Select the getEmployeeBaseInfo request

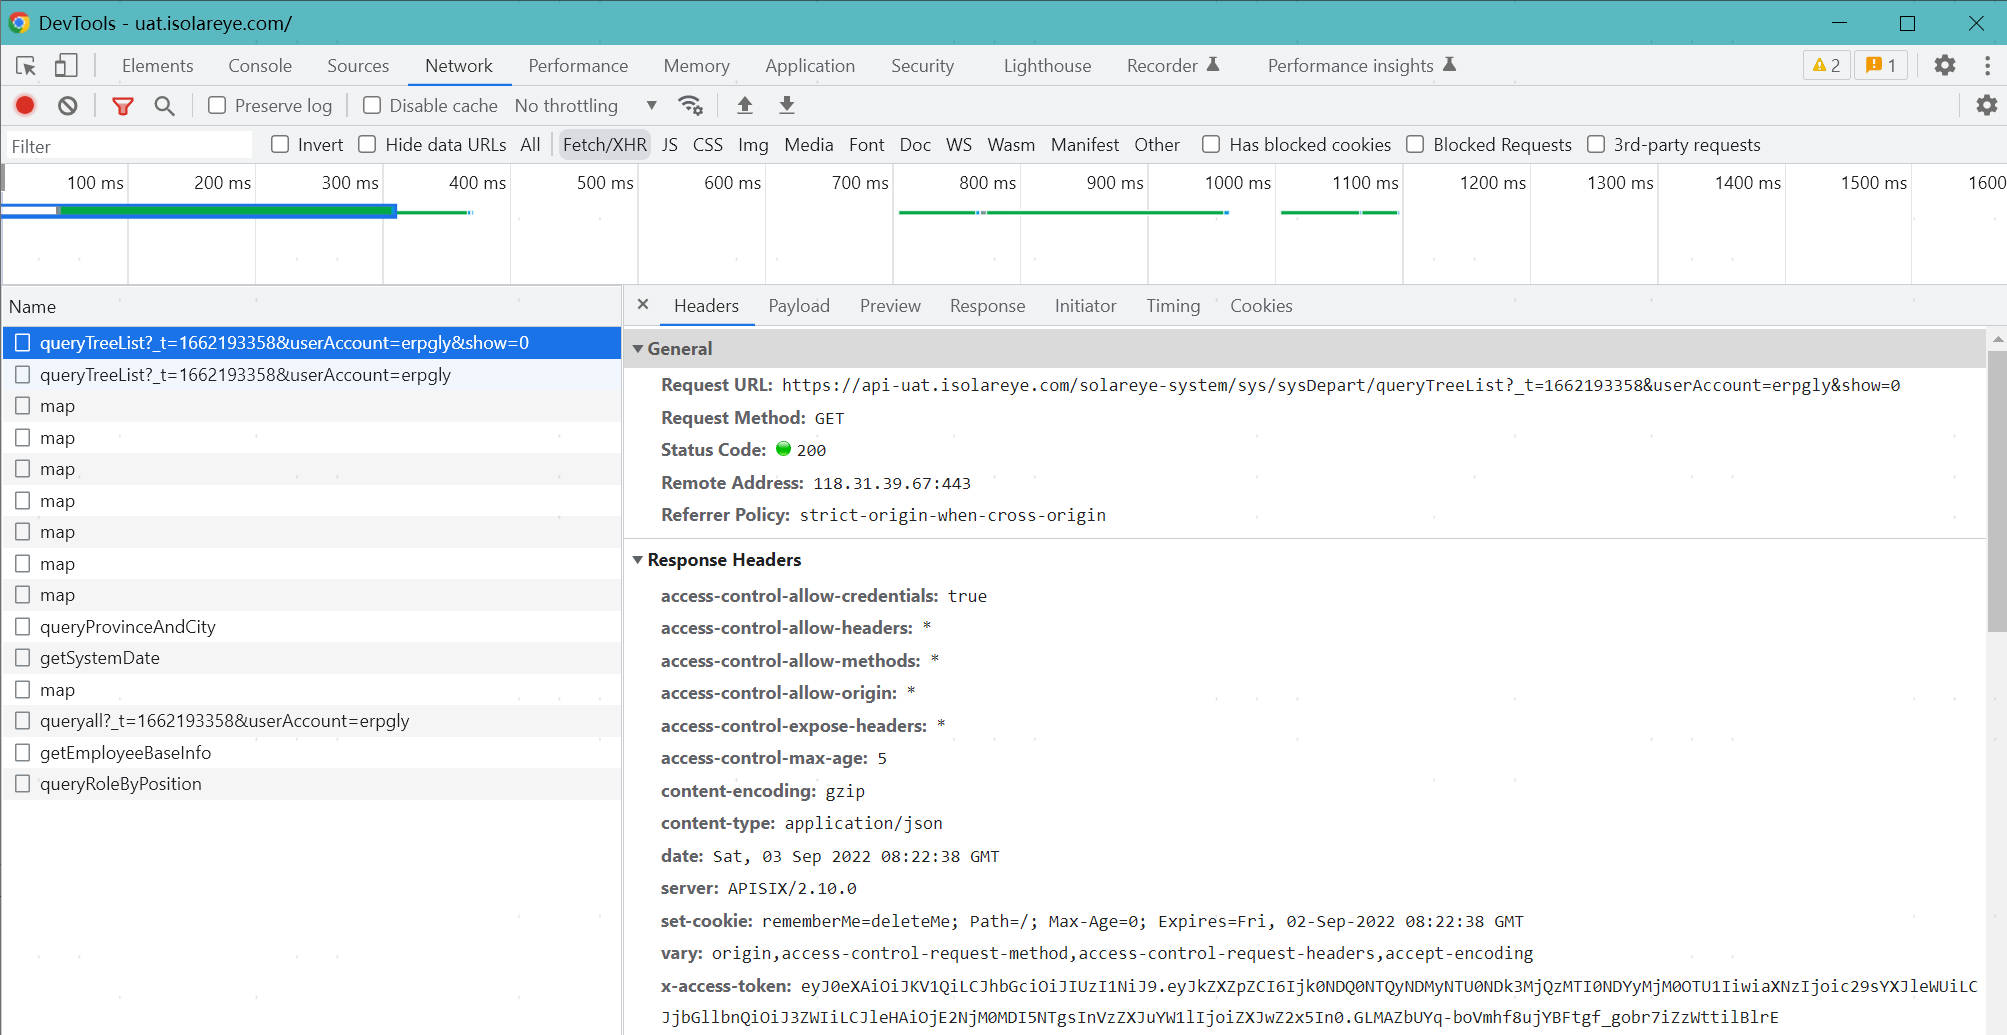pyautogui.click(x=125, y=753)
